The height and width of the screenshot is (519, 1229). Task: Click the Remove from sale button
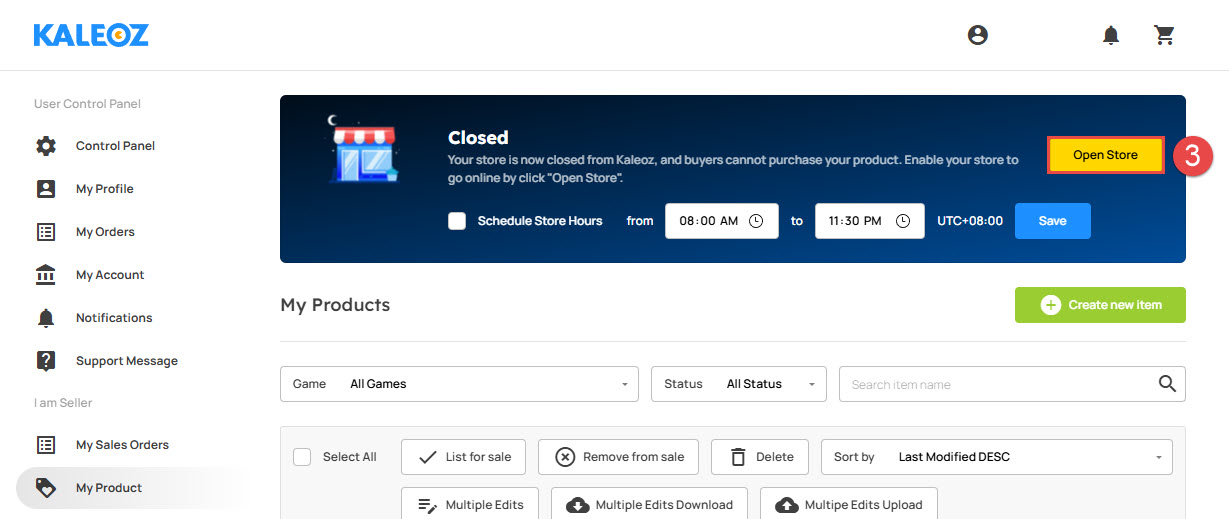[x=620, y=457]
